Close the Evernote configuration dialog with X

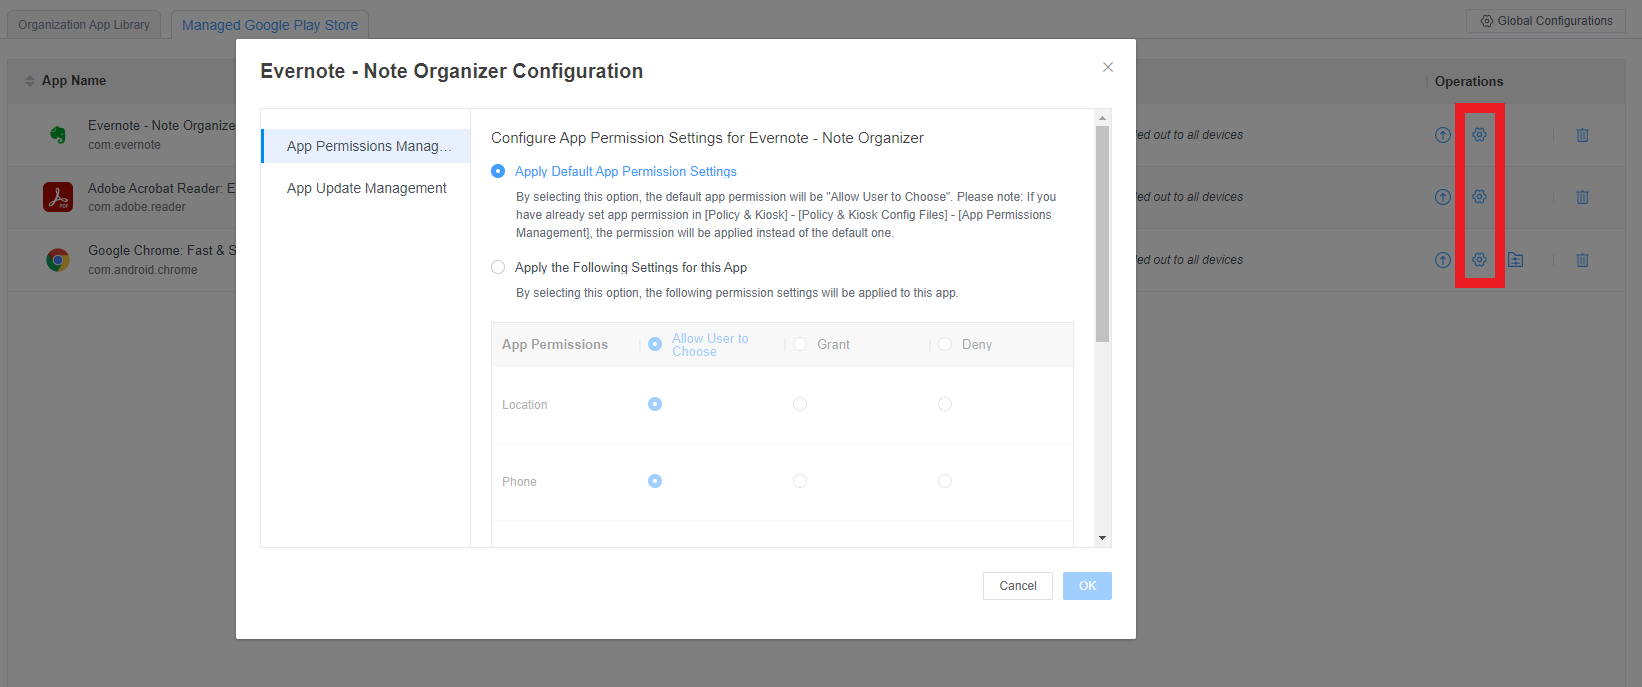pyautogui.click(x=1107, y=67)
